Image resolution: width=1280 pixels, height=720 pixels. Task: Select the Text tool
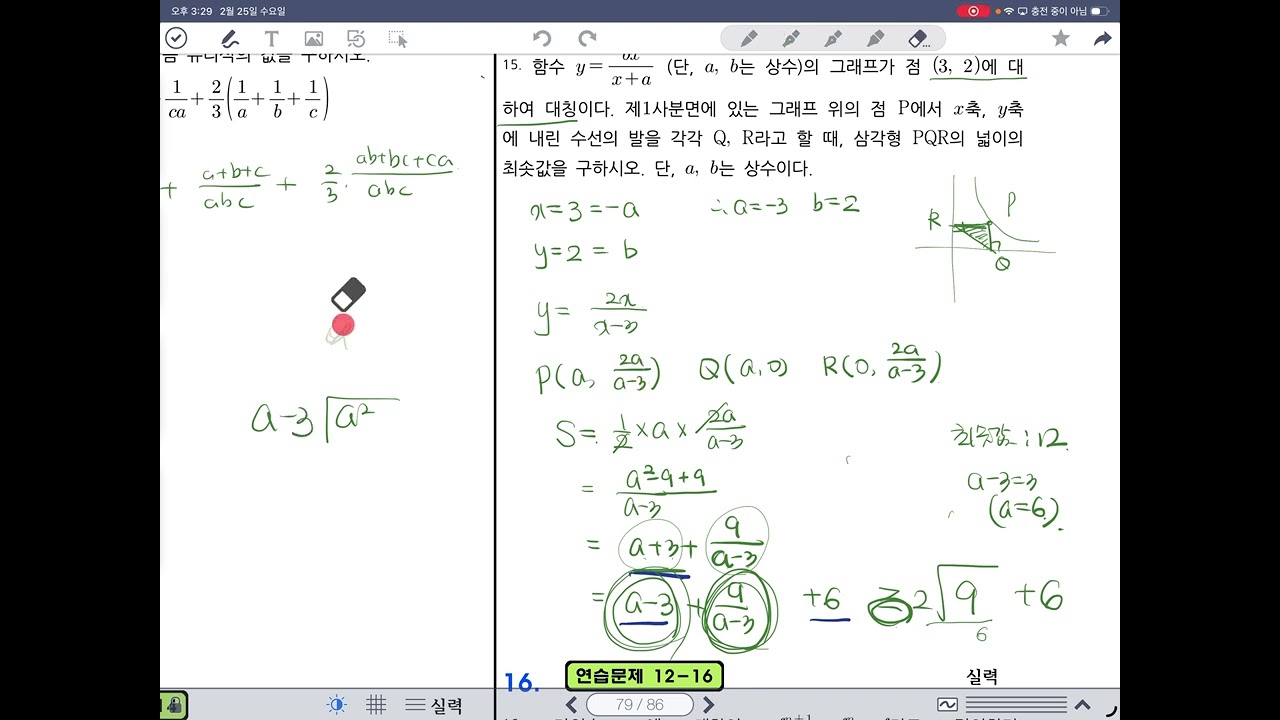coord(271,39)
